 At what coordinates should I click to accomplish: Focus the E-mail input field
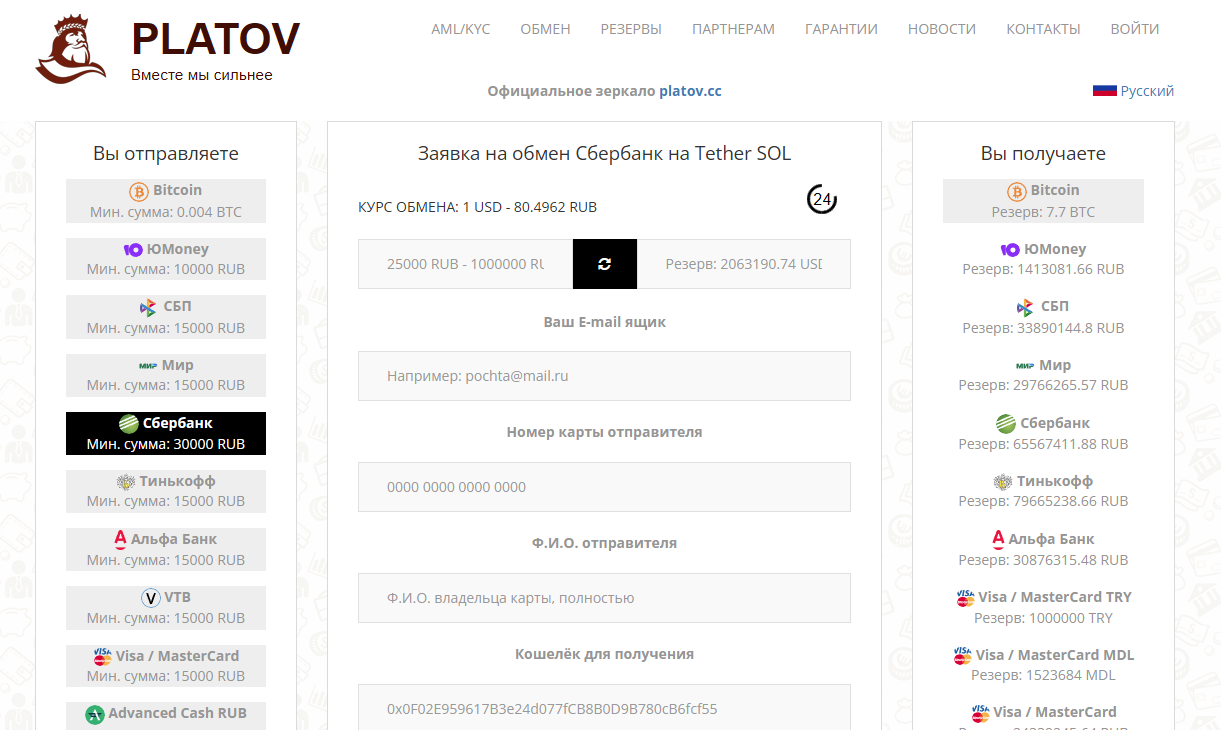(604, 376)
